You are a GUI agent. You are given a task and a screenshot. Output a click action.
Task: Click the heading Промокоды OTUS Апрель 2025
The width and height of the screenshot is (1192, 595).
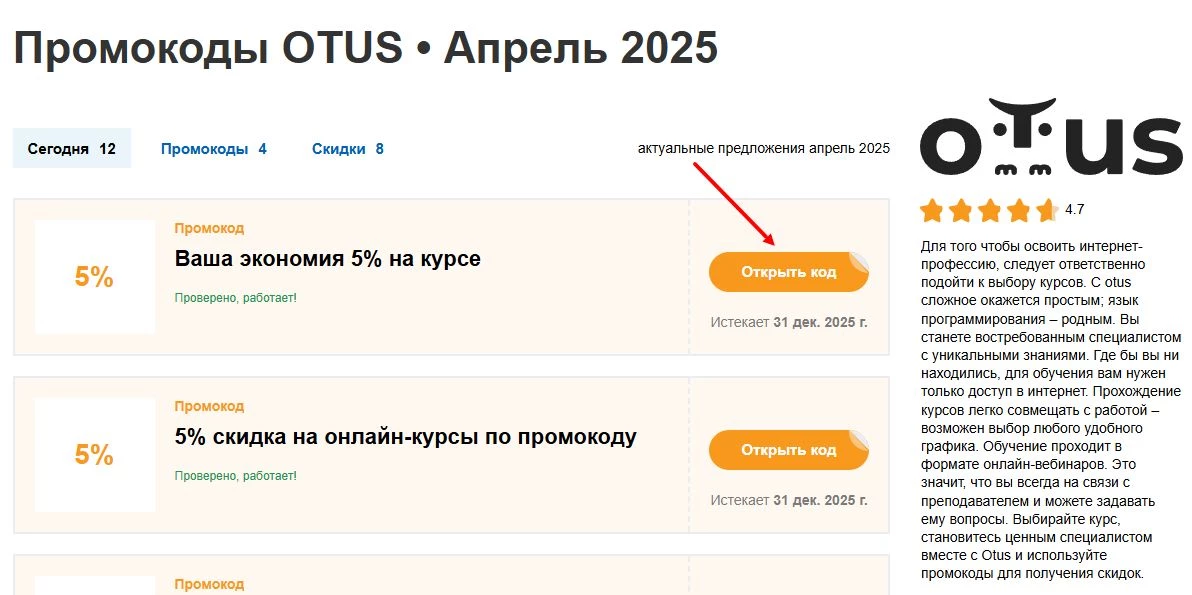[x=367, y=47]
